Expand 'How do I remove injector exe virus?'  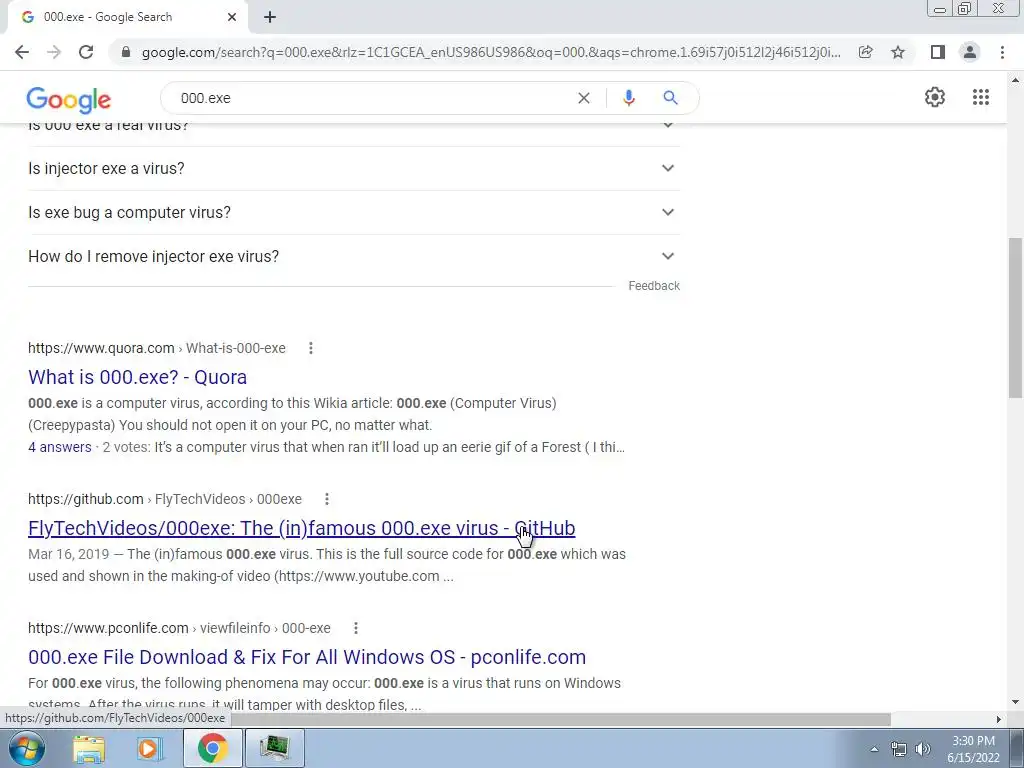click(x=354, y=256)
